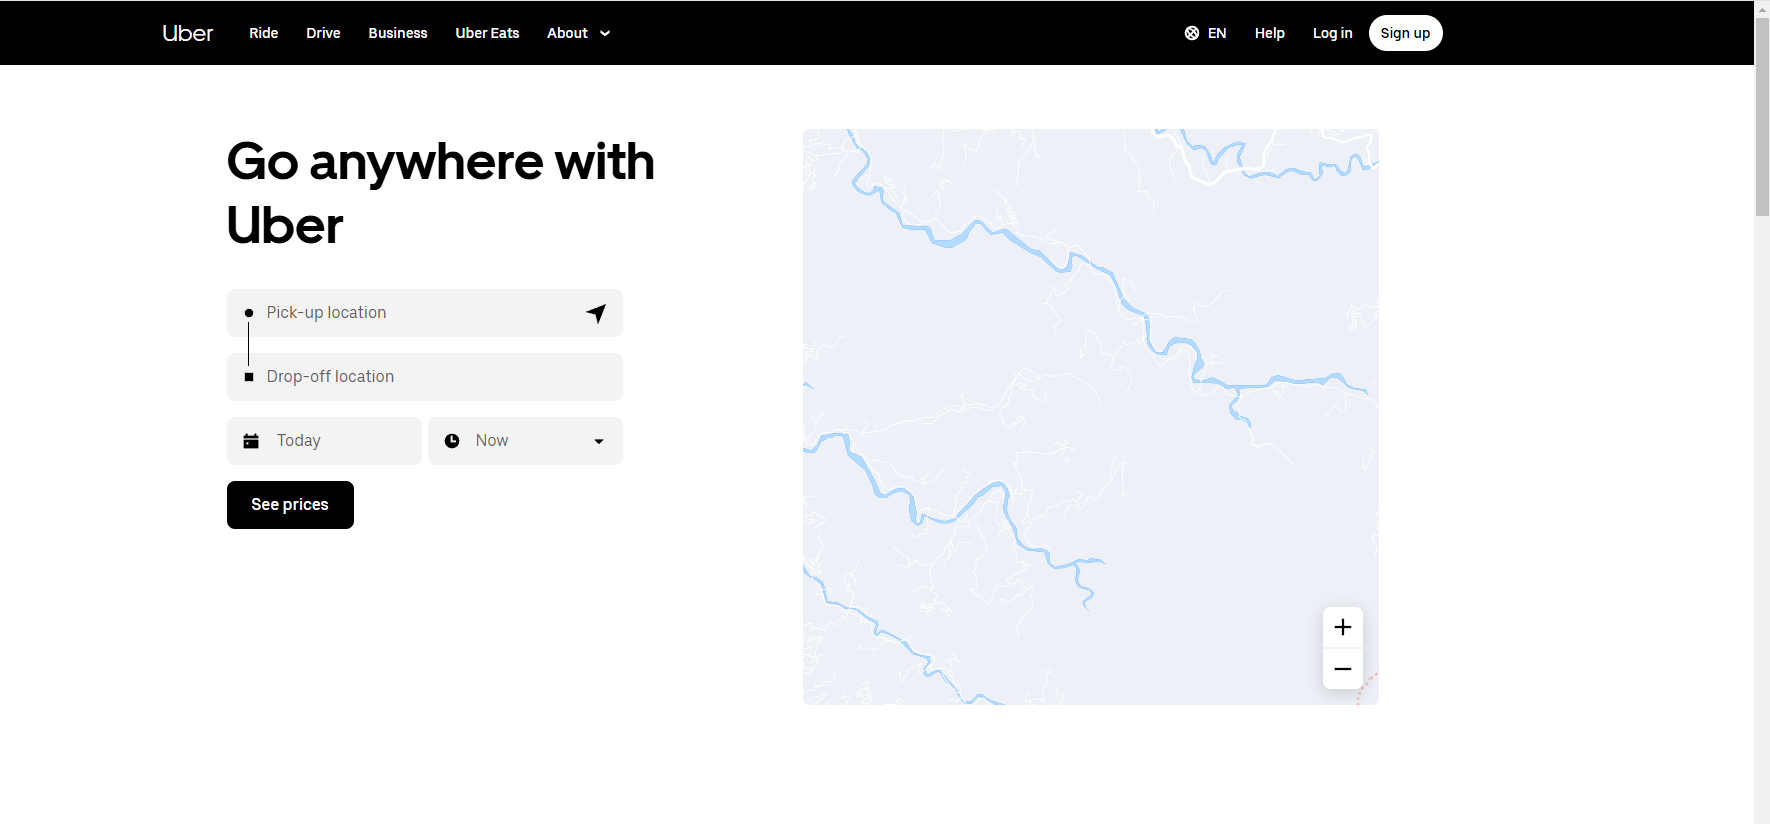The image size is (1770, 824).
Task: Go to Uber Eats in navigation
Action: point(487,33)
